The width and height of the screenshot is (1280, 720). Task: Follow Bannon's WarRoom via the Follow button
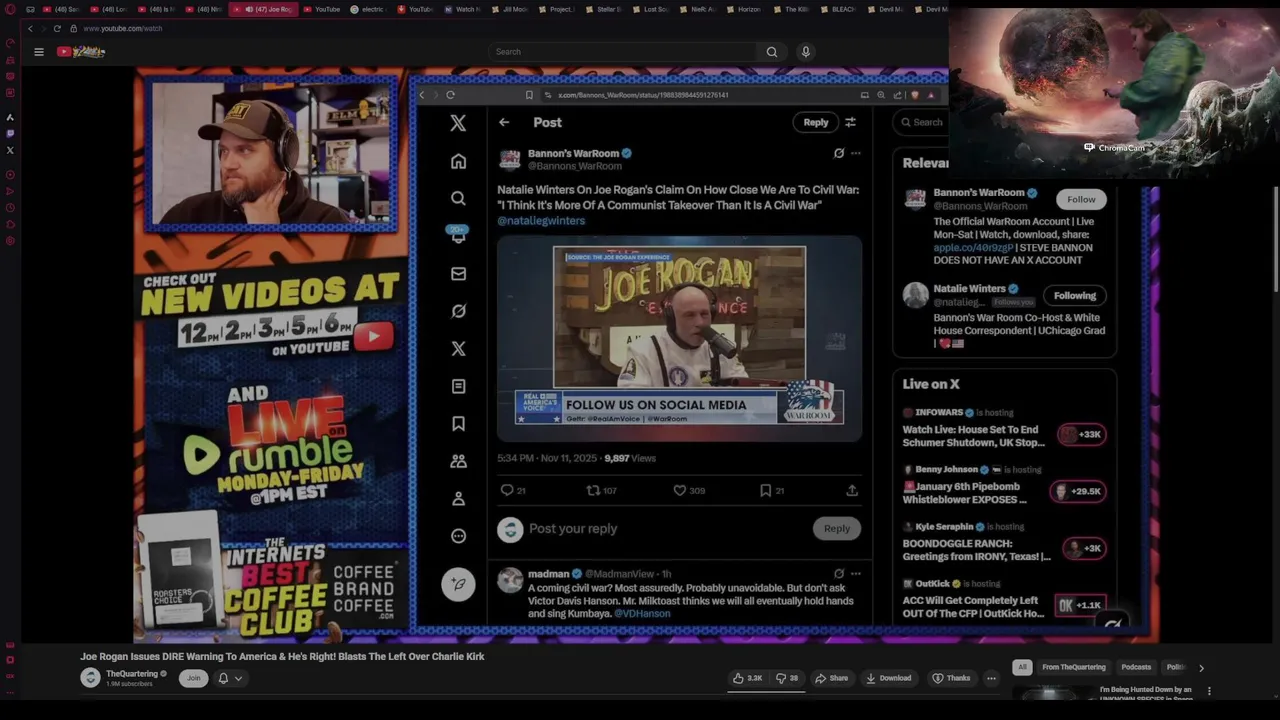point(1081,199)
